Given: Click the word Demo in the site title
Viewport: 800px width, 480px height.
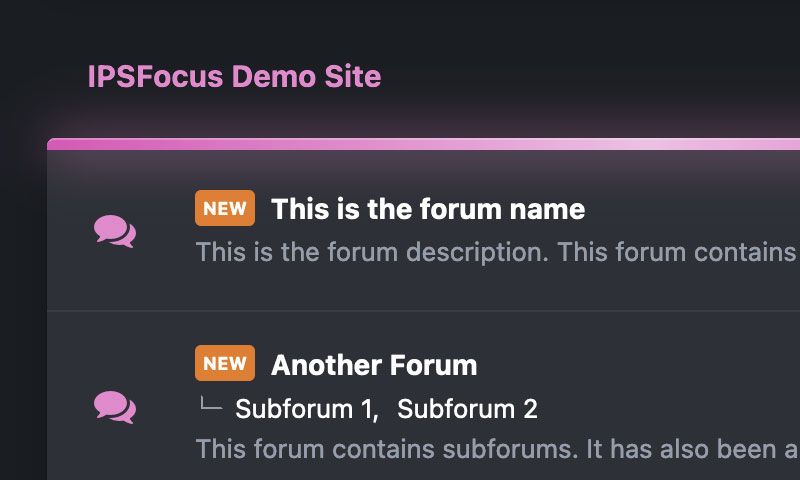Looking at the screenshot, I should click(x=274, y=77).
